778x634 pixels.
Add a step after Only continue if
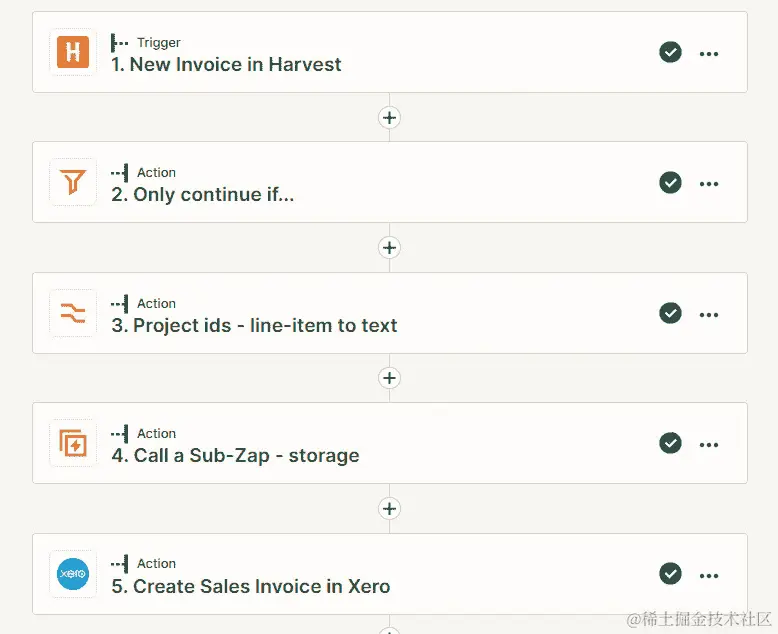click(389, 247)
